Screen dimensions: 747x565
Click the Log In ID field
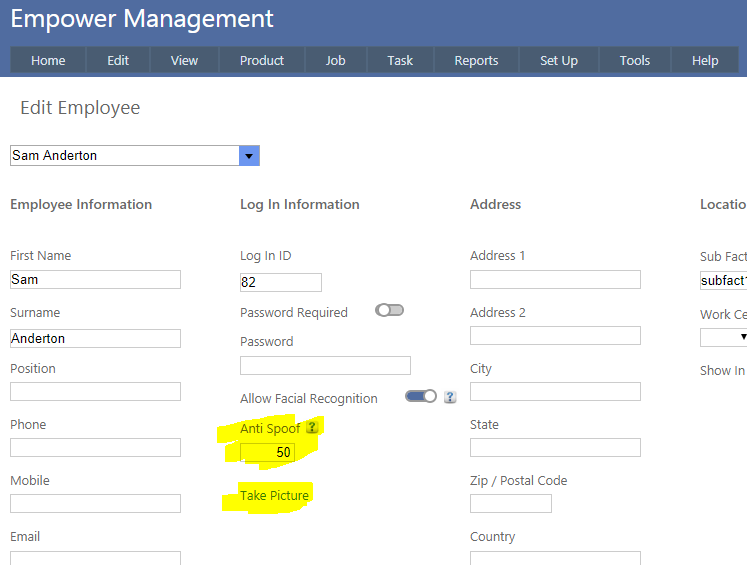tap(281, 283)
